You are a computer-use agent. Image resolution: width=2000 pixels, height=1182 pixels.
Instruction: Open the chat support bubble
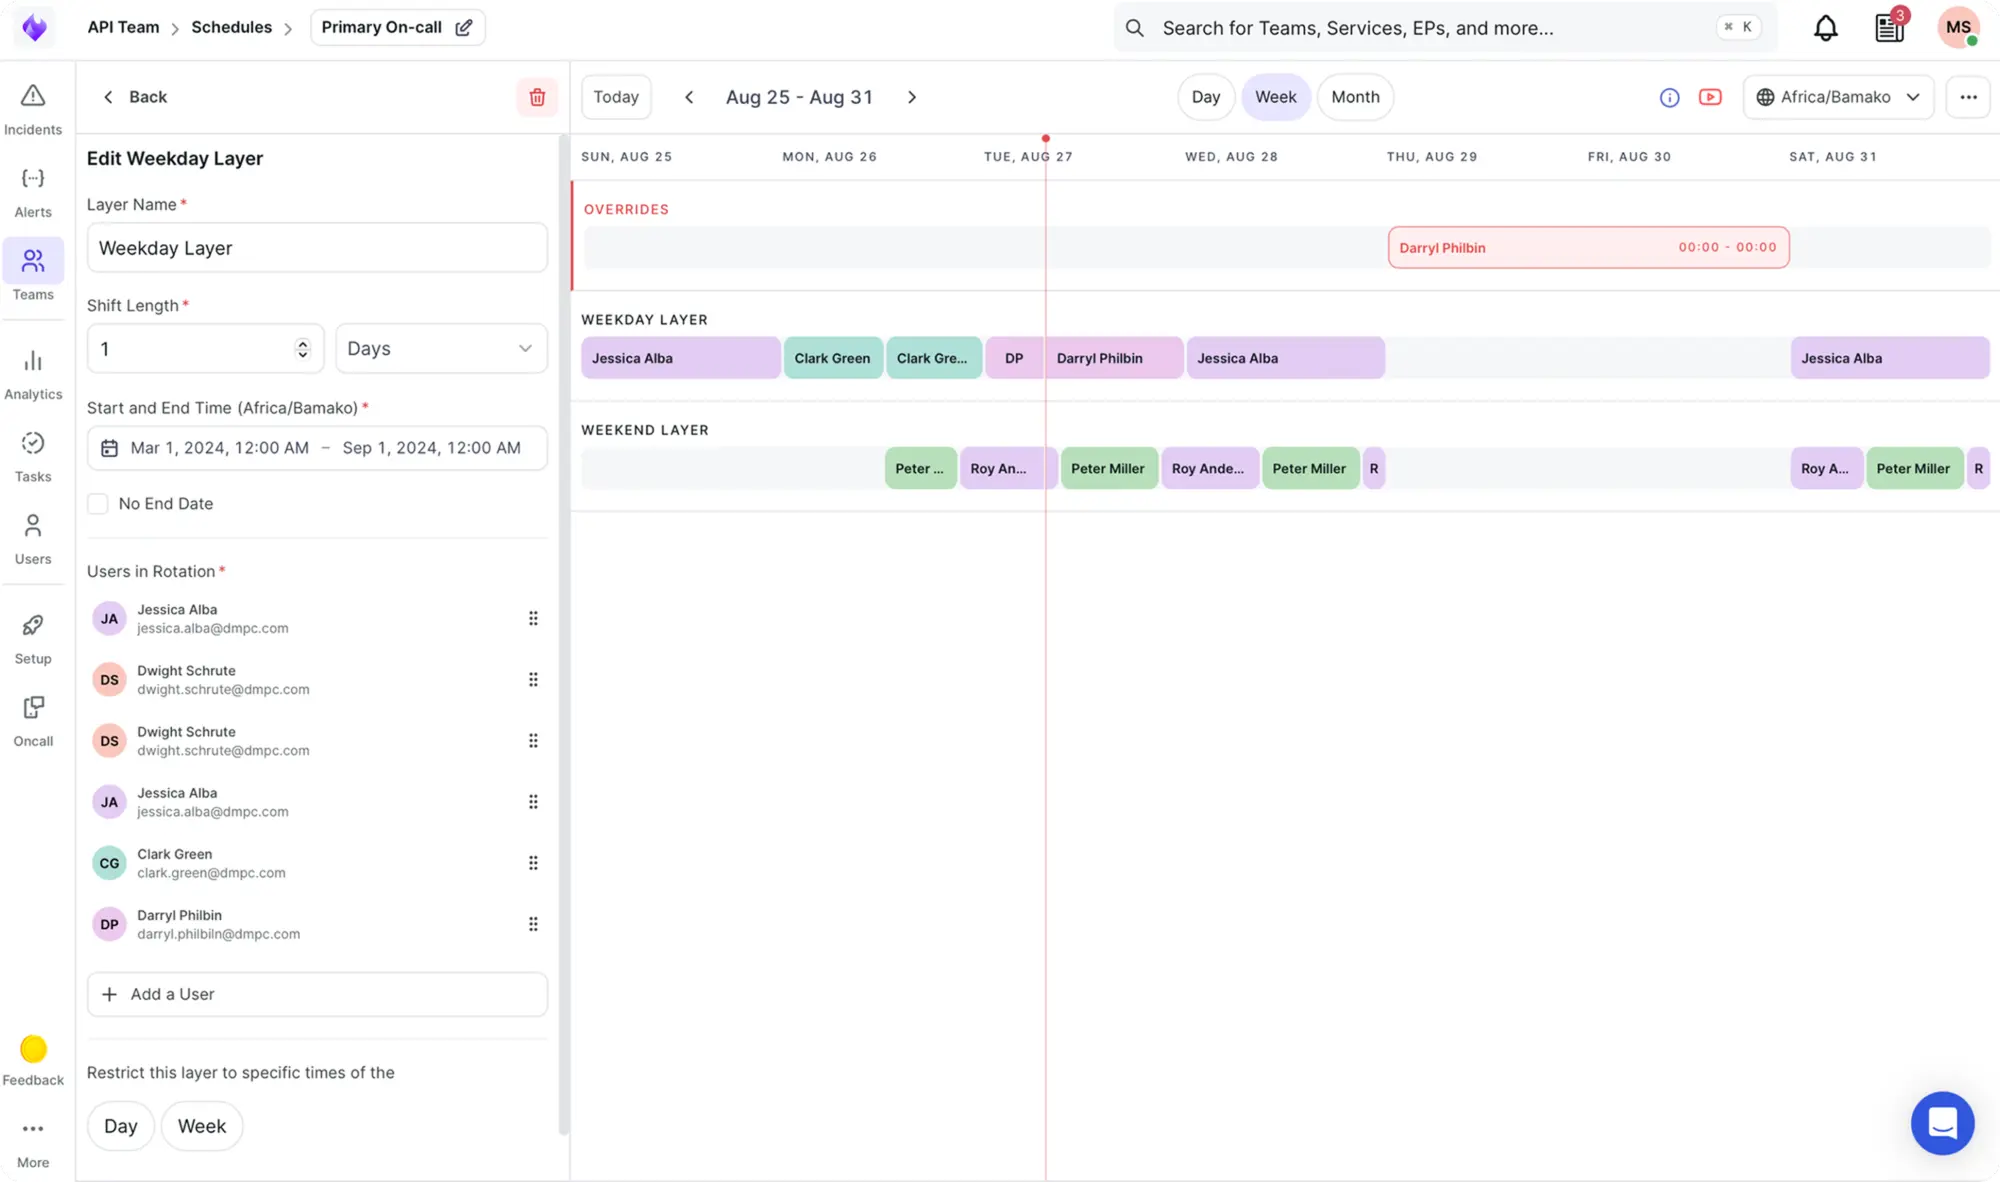click(x=1942, y=1122)
